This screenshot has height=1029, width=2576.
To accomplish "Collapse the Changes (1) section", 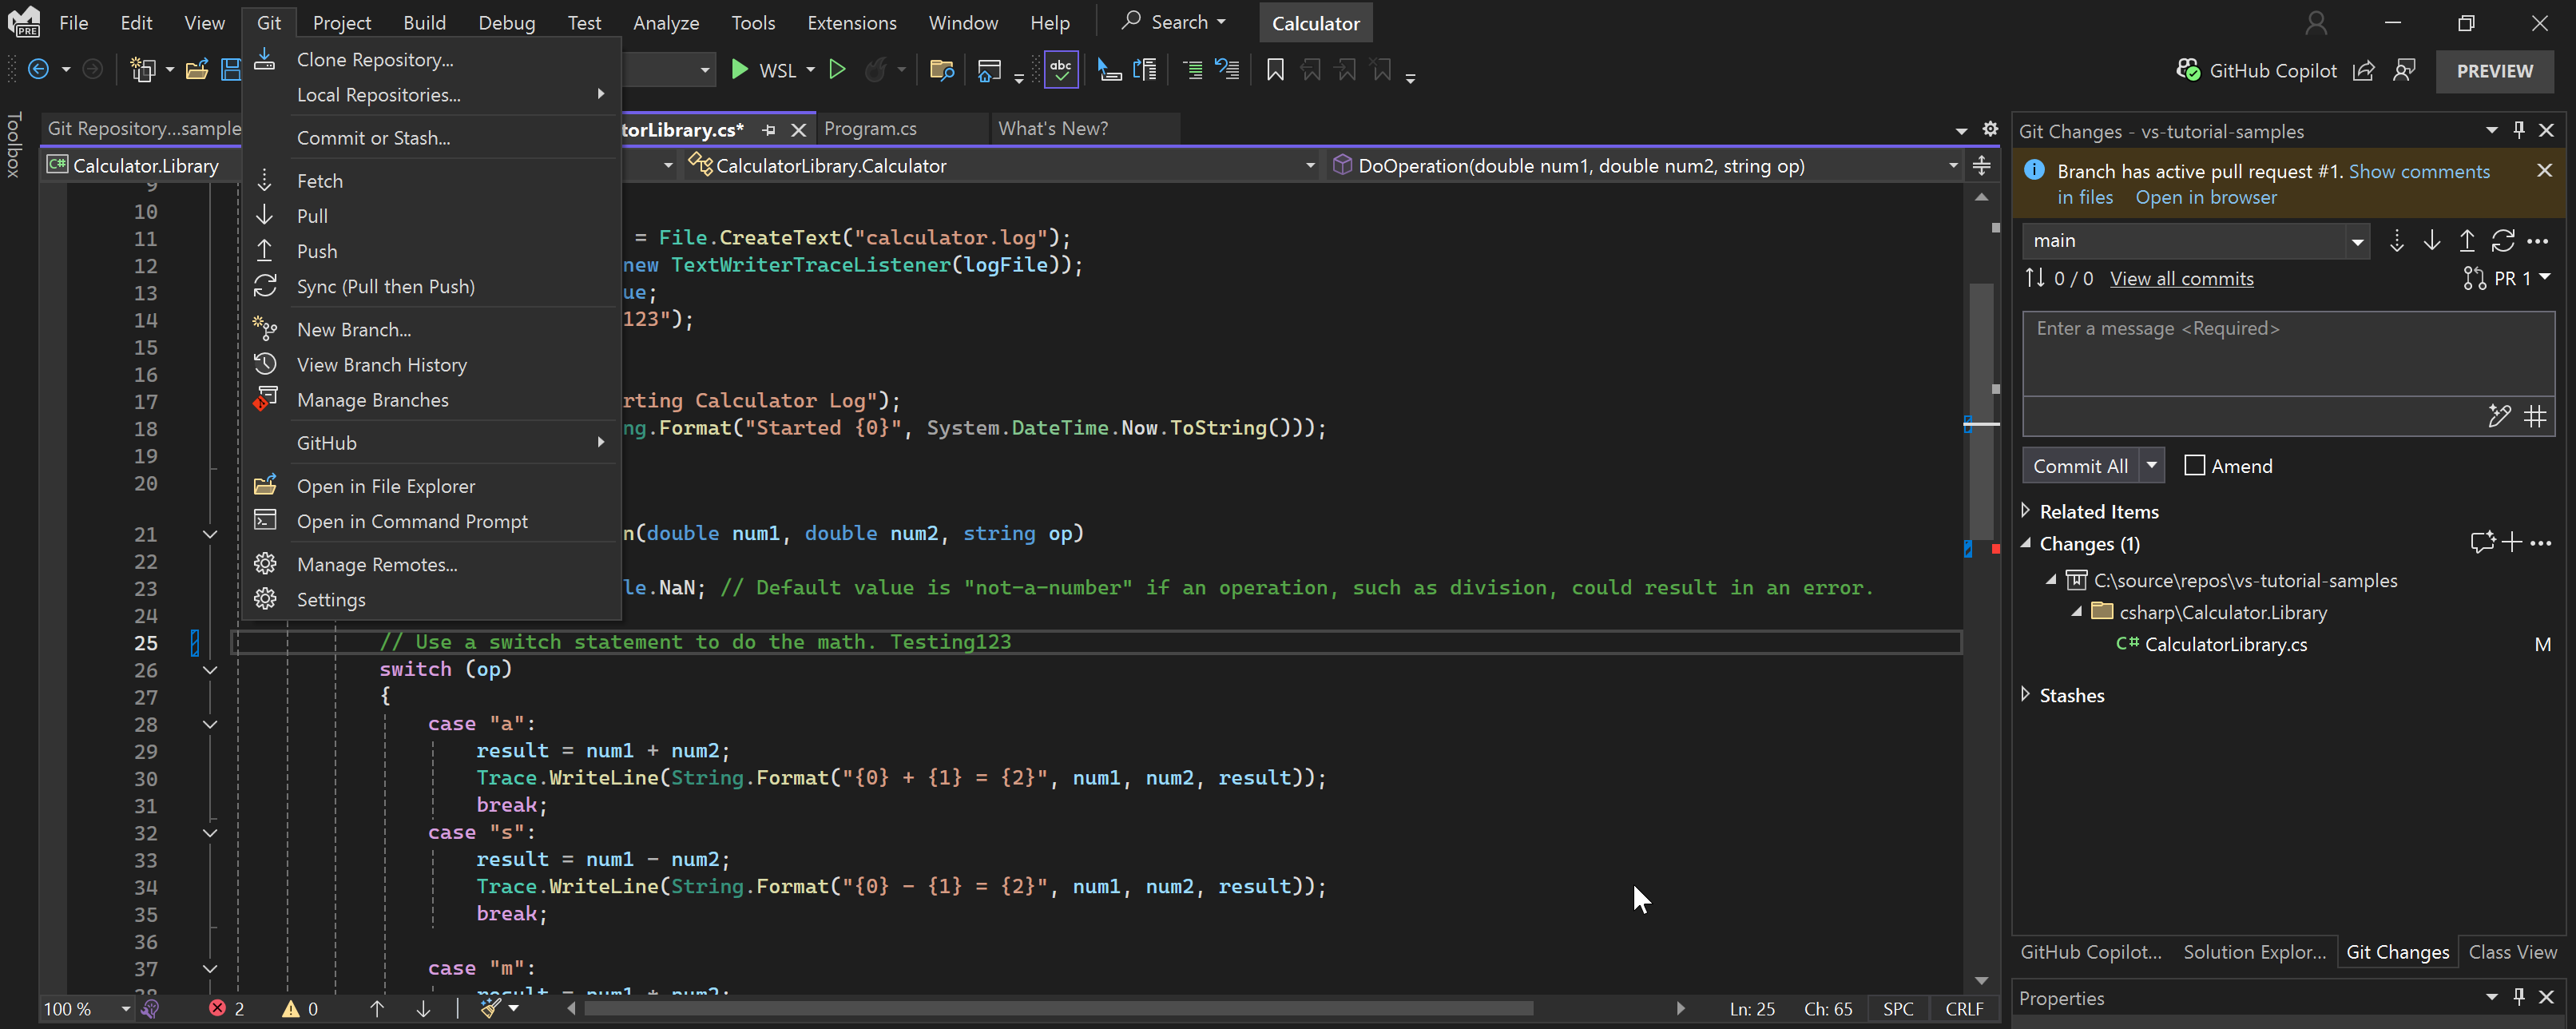I will [2026, 543].
